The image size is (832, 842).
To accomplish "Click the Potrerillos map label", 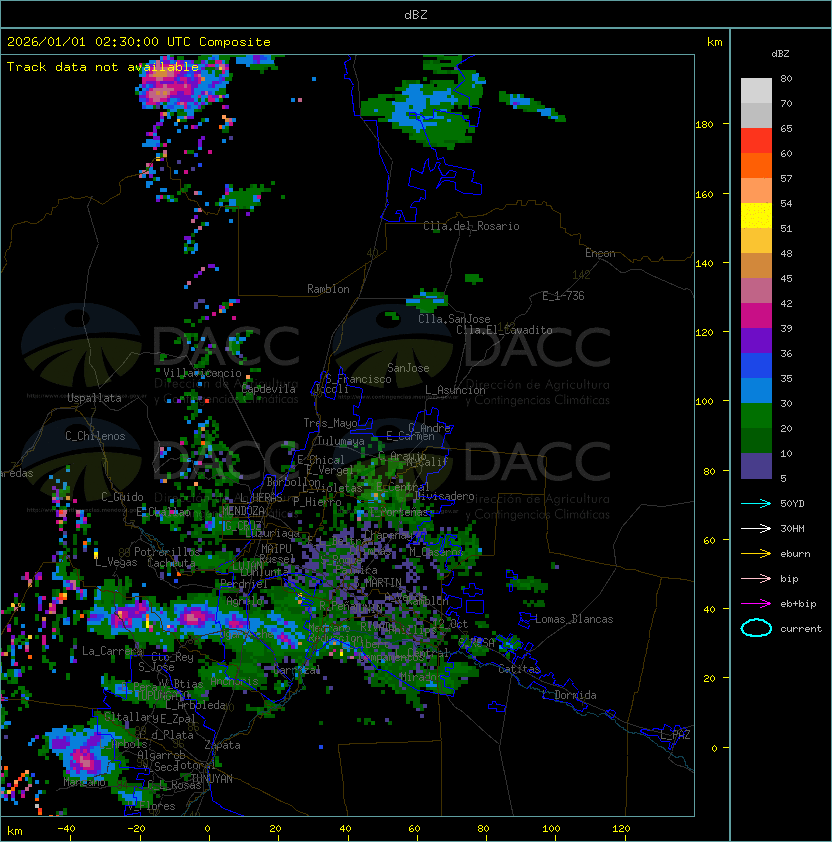I will click(x=167, y=552).
